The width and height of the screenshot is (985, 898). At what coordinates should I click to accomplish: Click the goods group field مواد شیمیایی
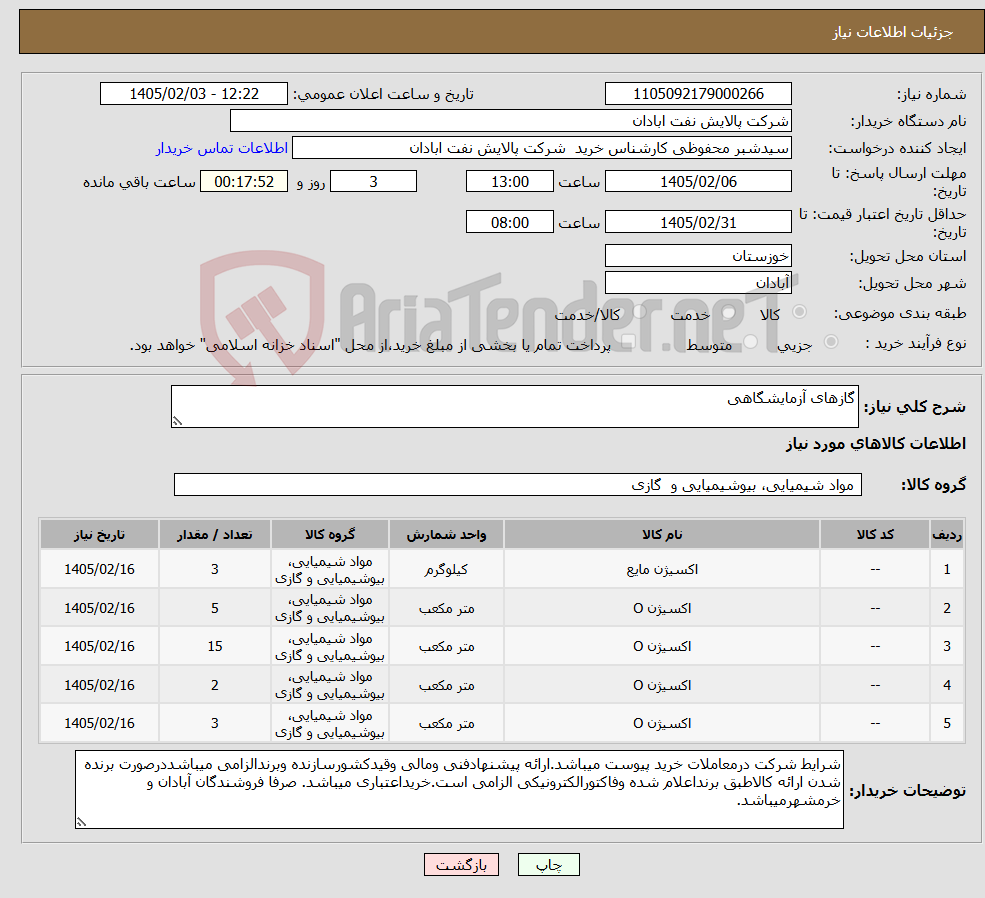[x=518, y=485]
